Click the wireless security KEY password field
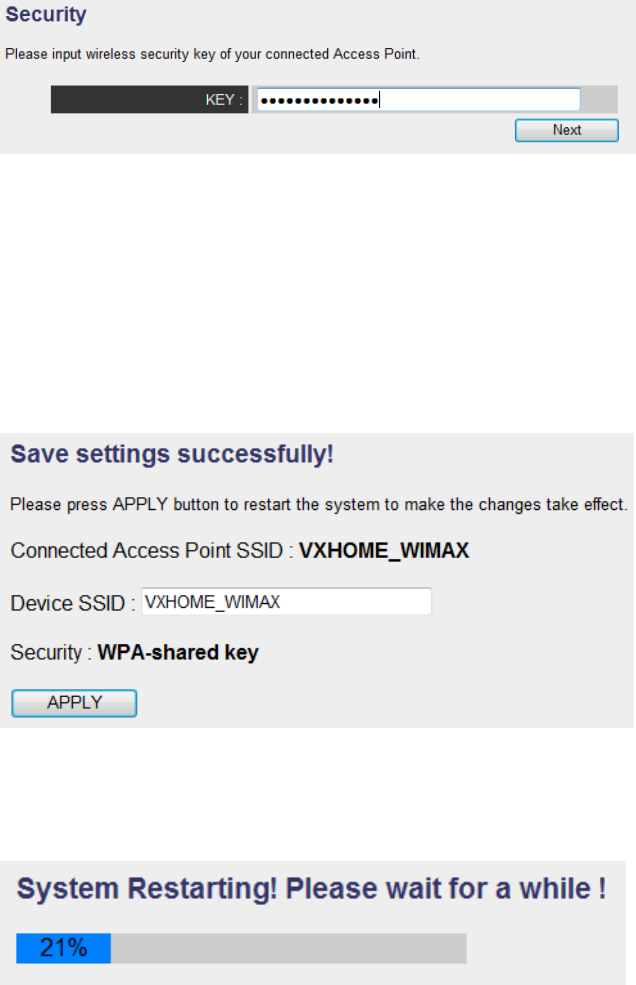The width and height of the screenshot is (636, 985). (418, 100)
